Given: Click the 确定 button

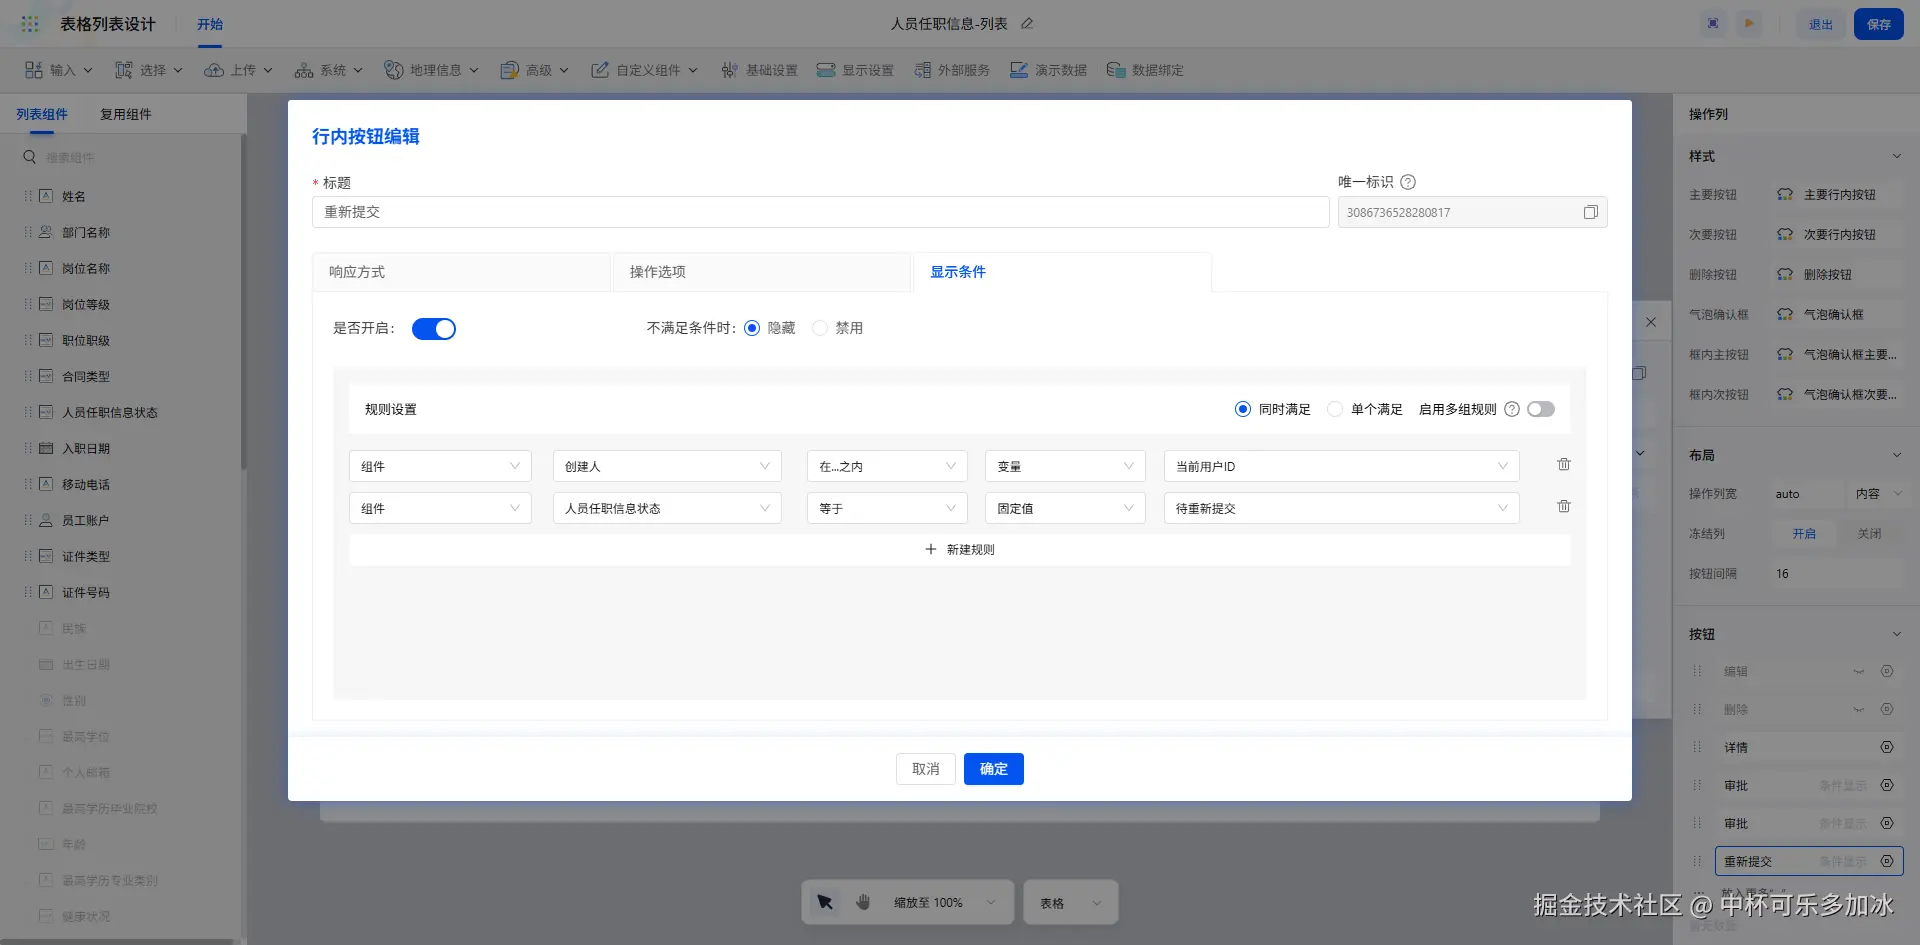Looking at the screenshot, I should tap(993, 769).
